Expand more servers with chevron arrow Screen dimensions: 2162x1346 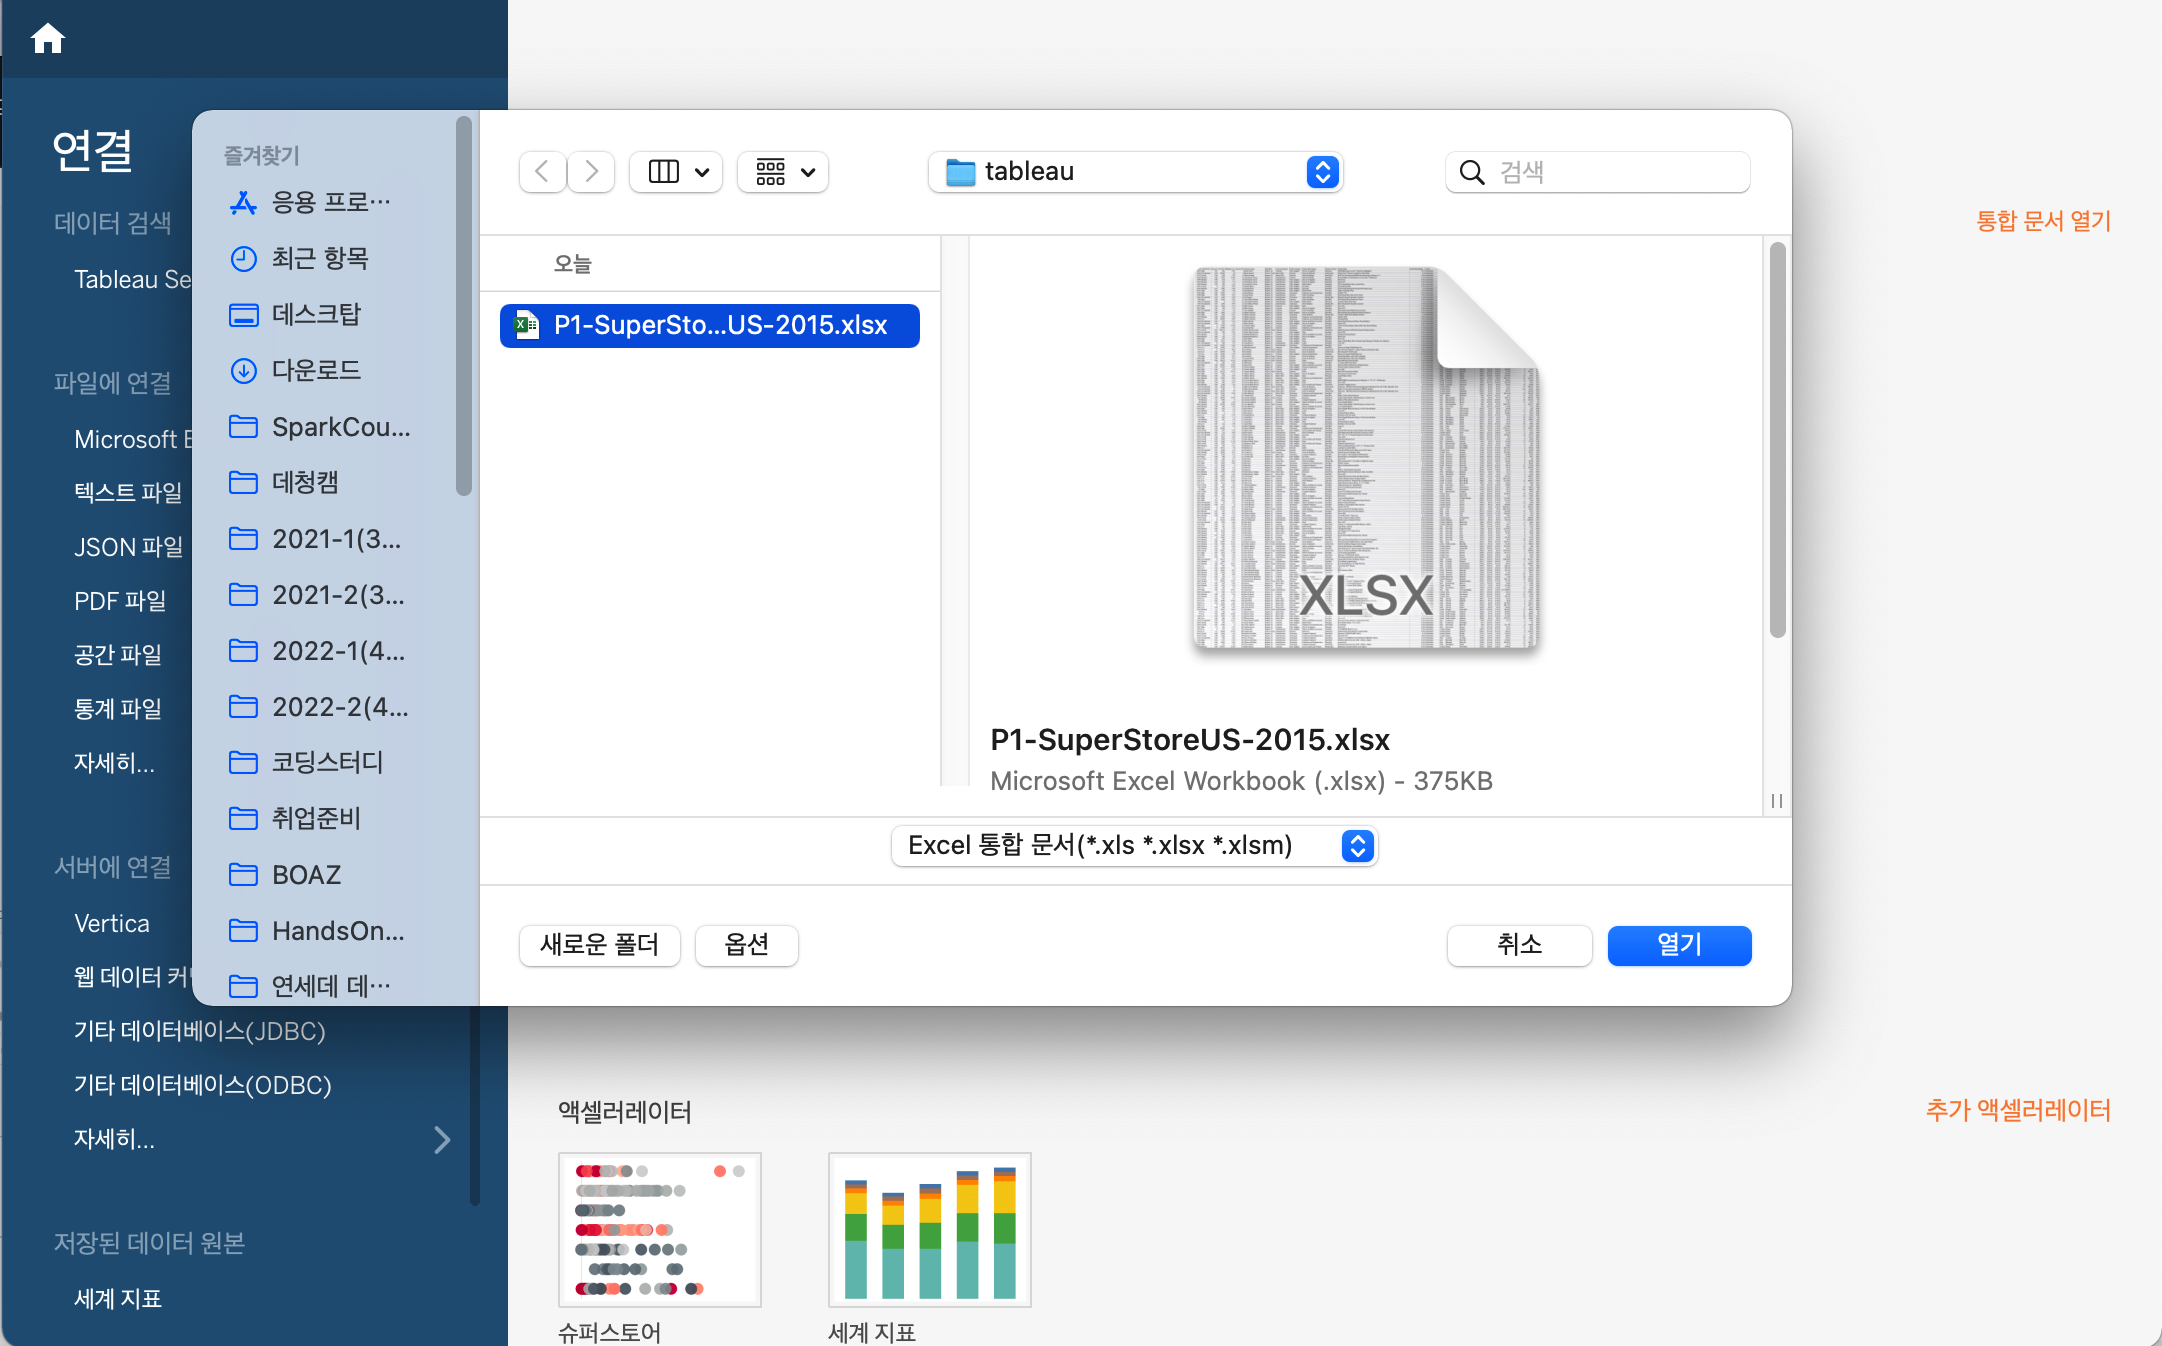click(442, 1140)
